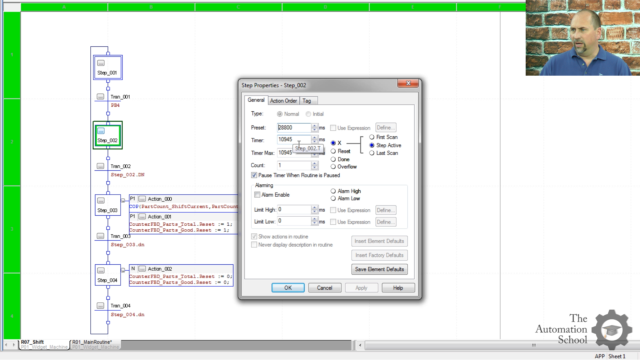Click the Action_000 action icon
The image size is (640, 360).
click(142, 199)
